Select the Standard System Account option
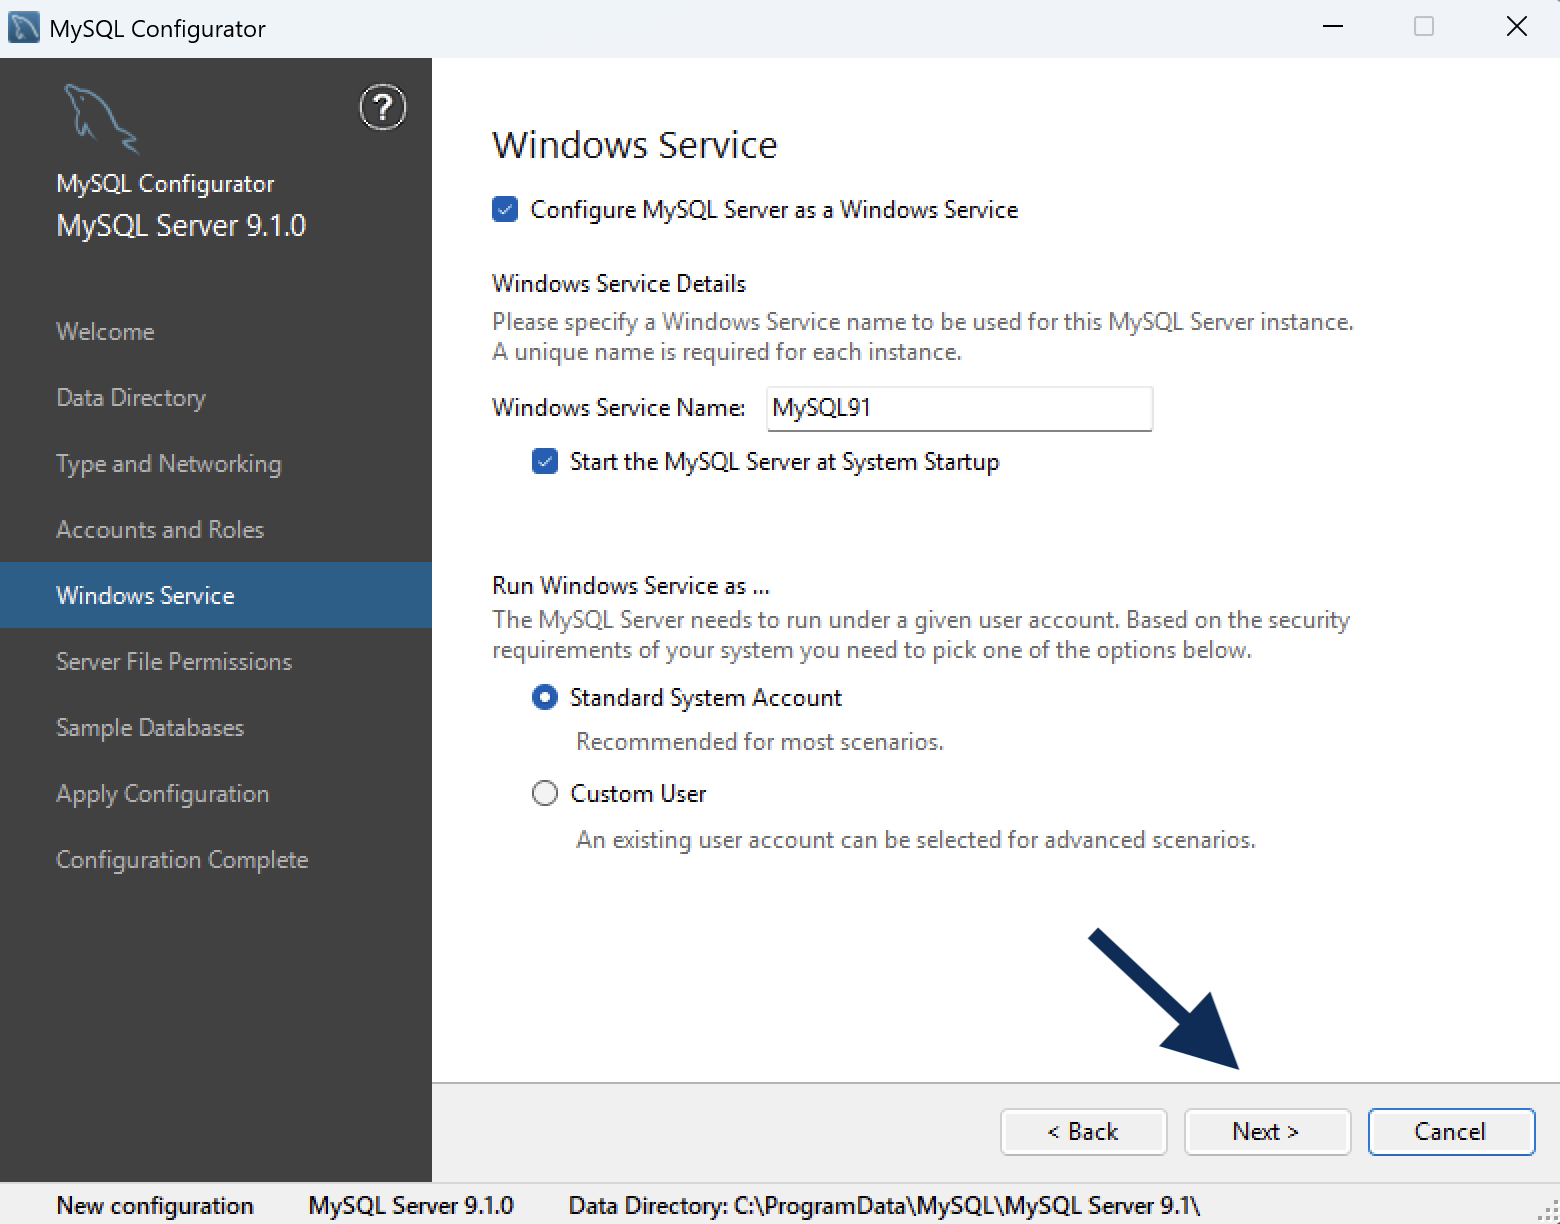The width and height of the screenshot is (1560, 1224). coord(545,698)
